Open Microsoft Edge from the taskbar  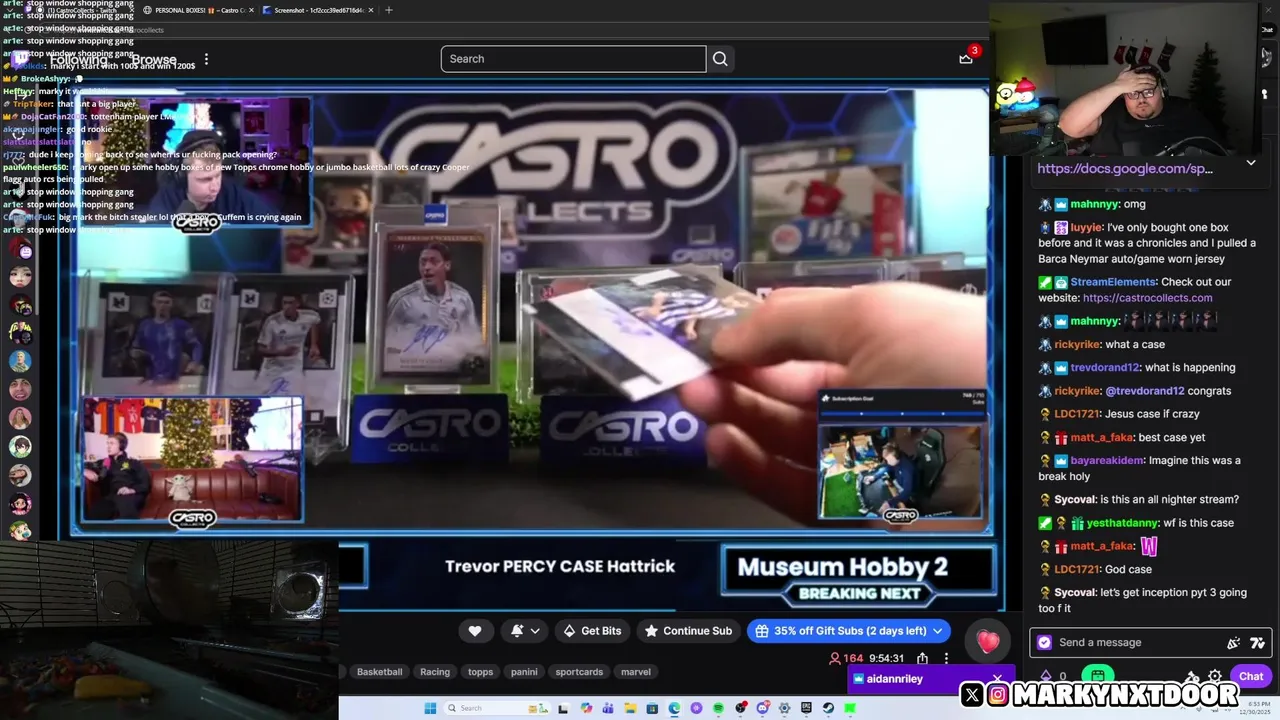pos(674,708)
